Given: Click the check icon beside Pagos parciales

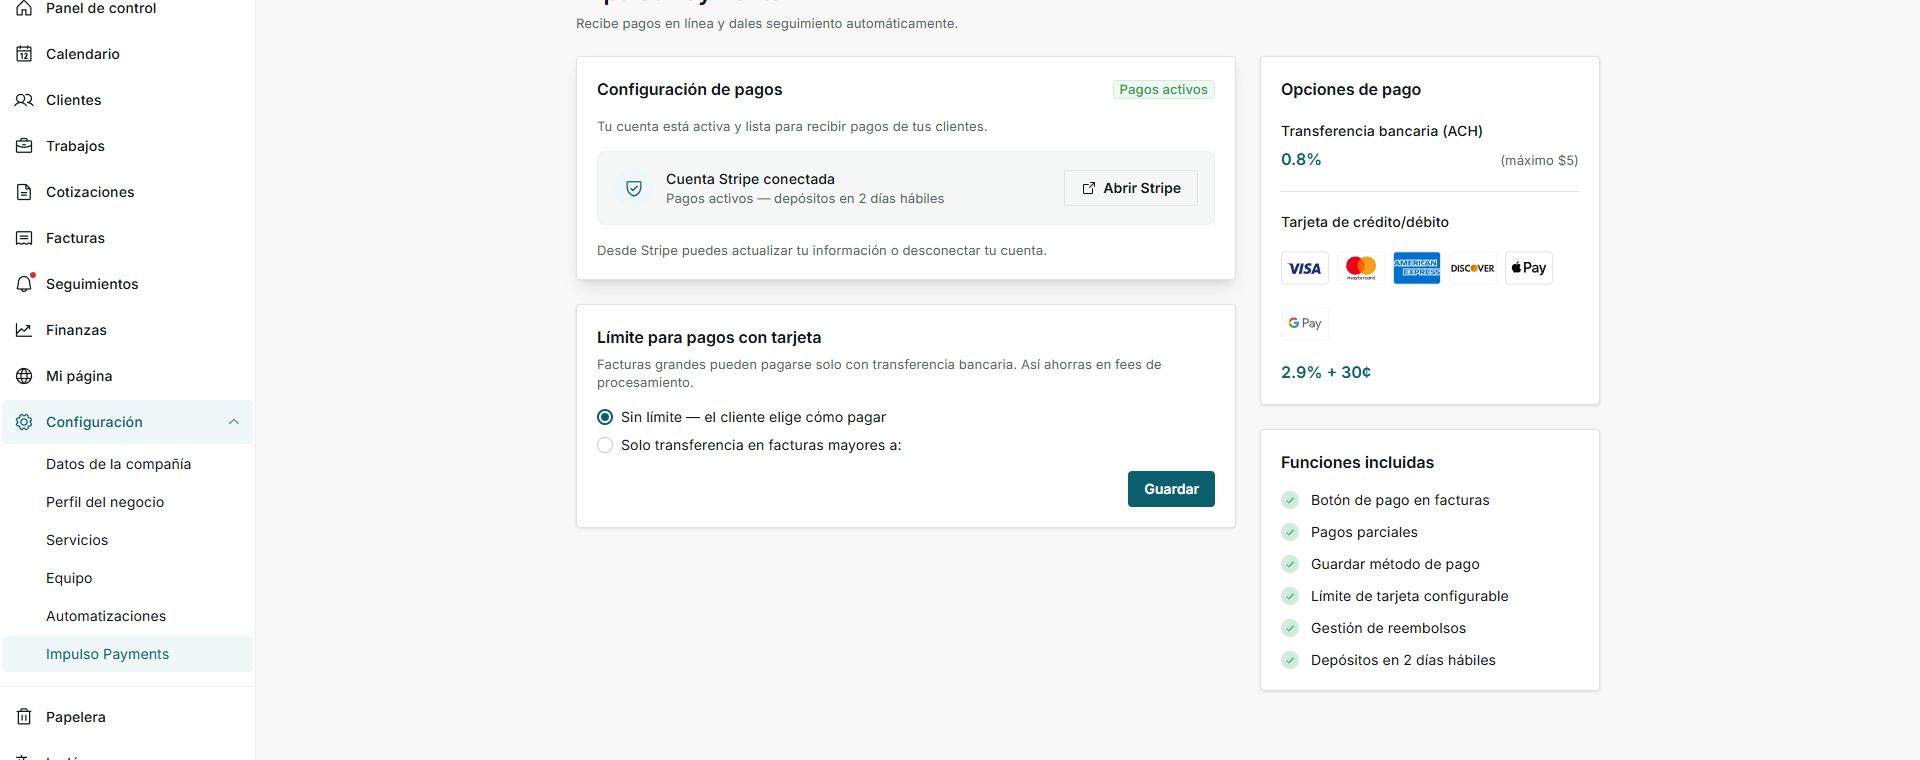Looking at the screenshot, I should tap(1290, 532).
